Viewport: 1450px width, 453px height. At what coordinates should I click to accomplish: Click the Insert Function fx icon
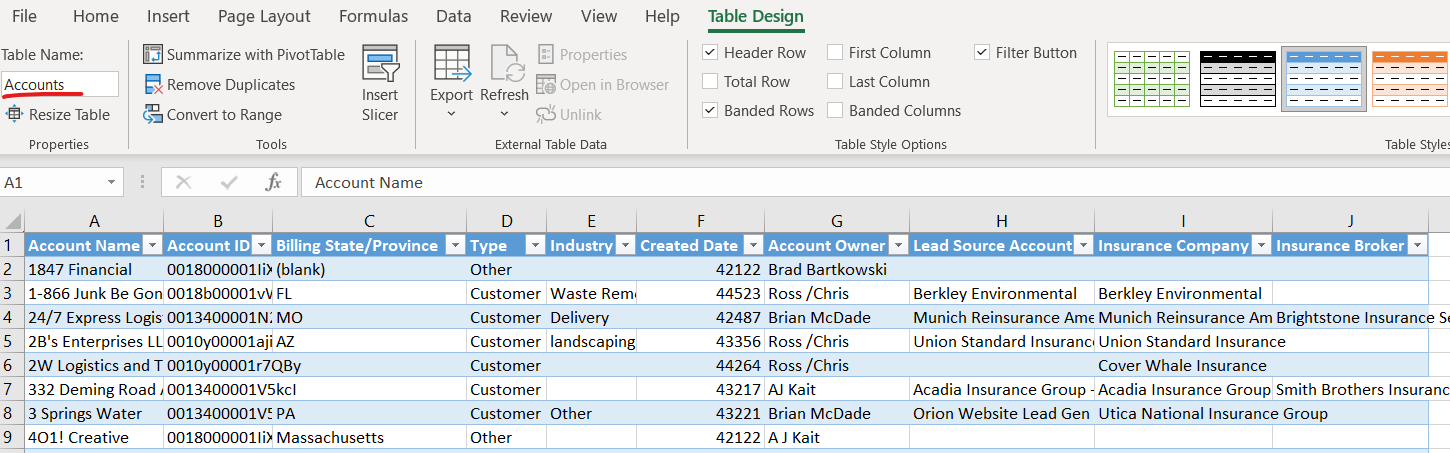pos(274,182)
